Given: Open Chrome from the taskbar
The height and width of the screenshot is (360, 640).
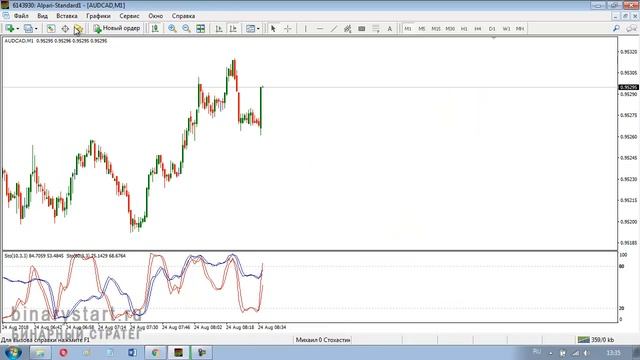Looking at the screenshot, I should click(156, 352).
